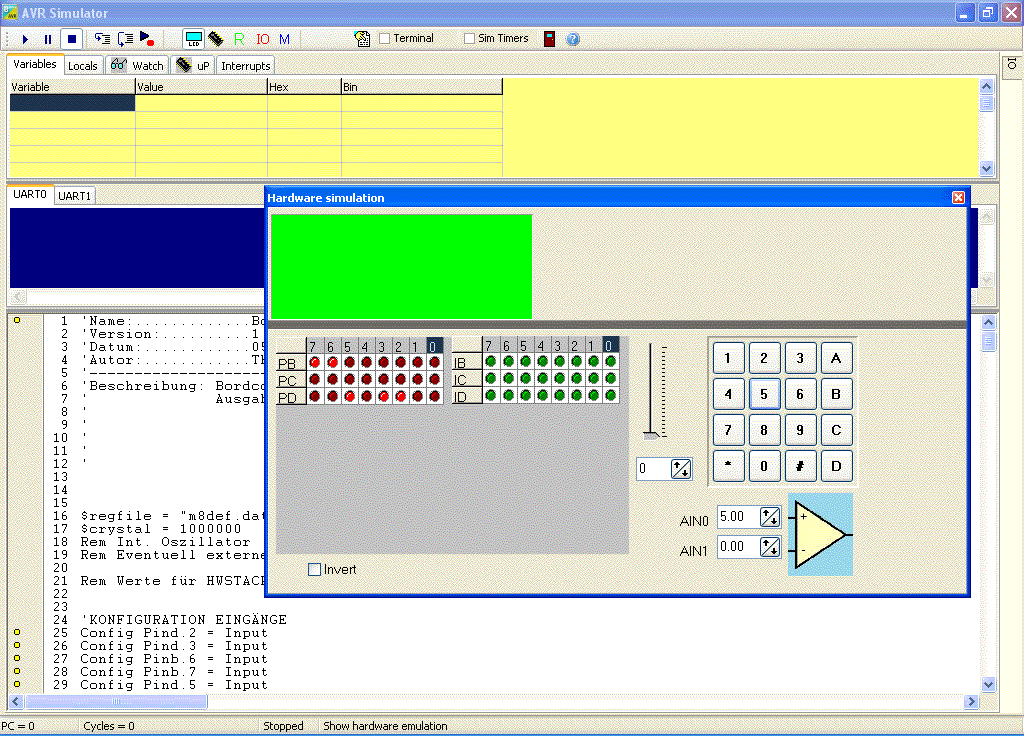Image resolution: width=1028 pixels, height=736 pixels.
Task: Open IO registers via red IO icon
Action: tap(262, 39)
